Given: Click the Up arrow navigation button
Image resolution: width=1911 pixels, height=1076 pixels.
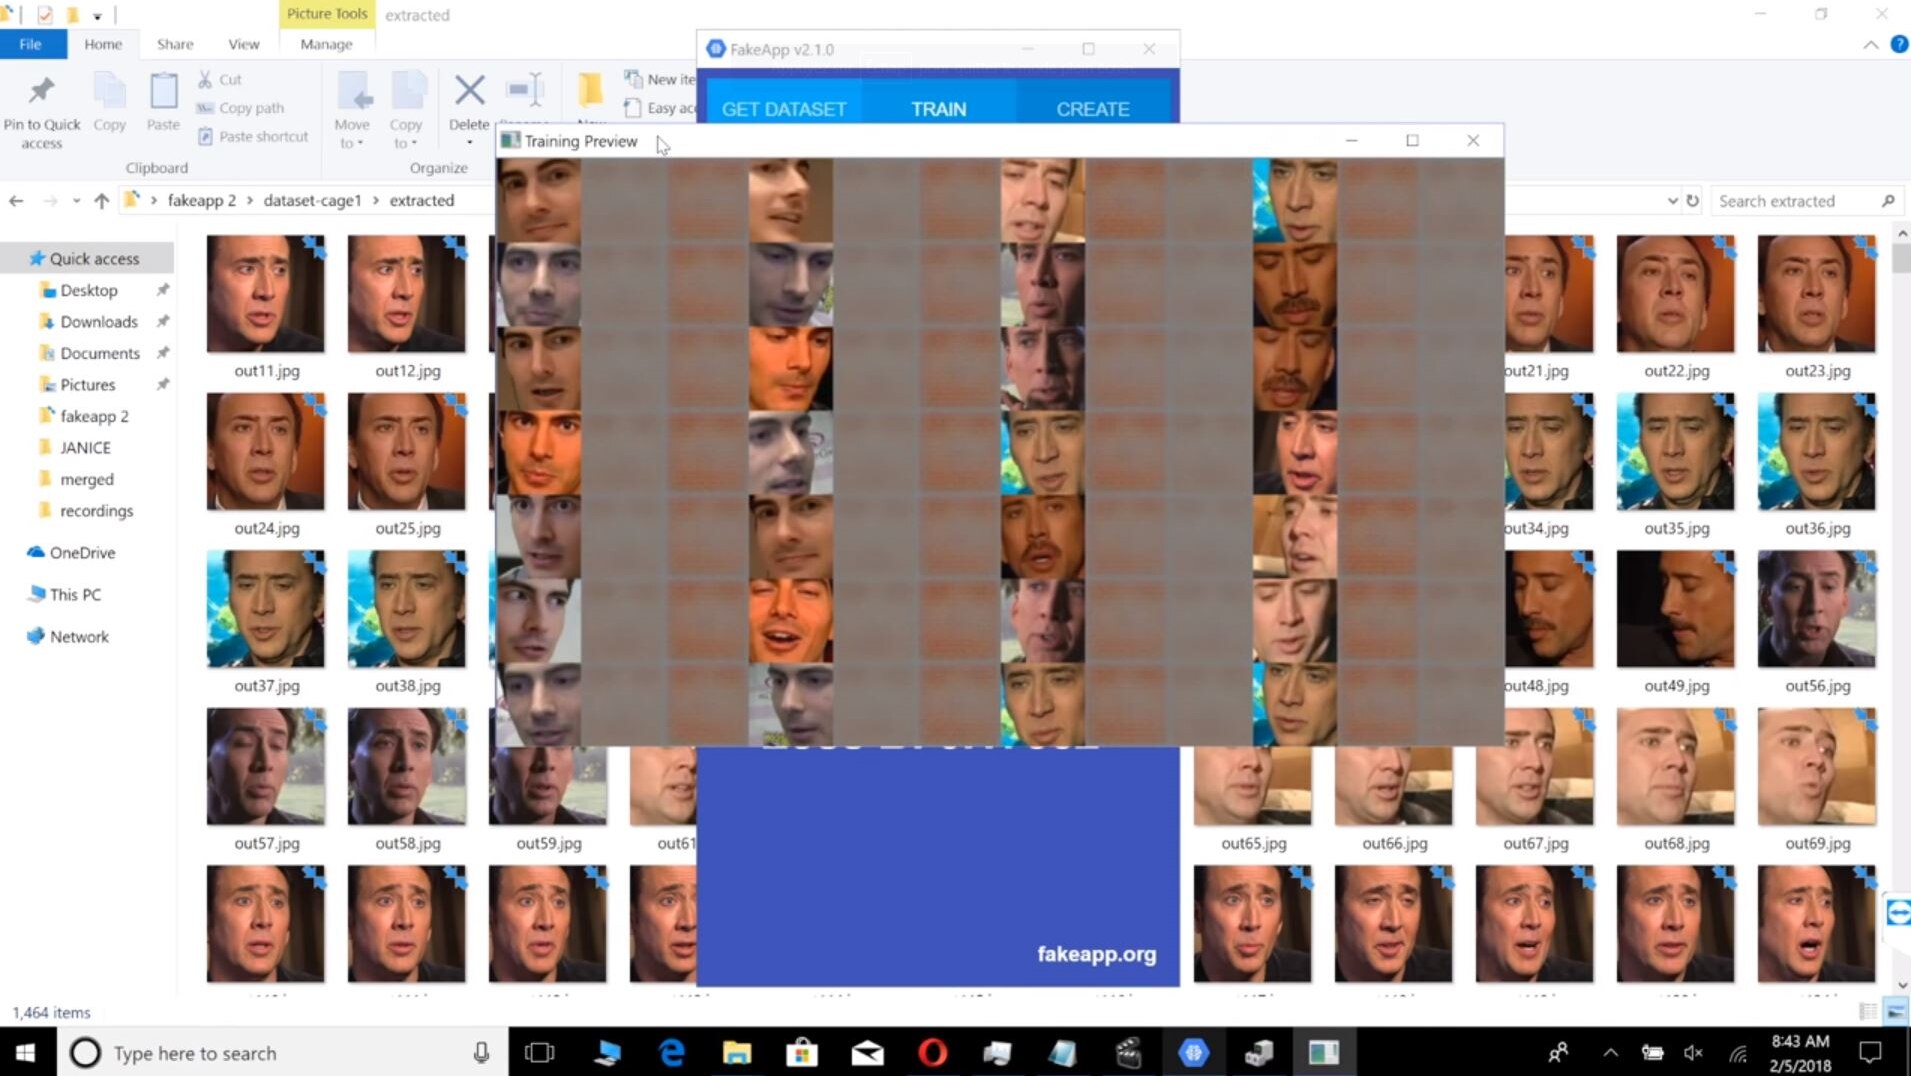Looking at the screenshot, I should pos(101,201).
